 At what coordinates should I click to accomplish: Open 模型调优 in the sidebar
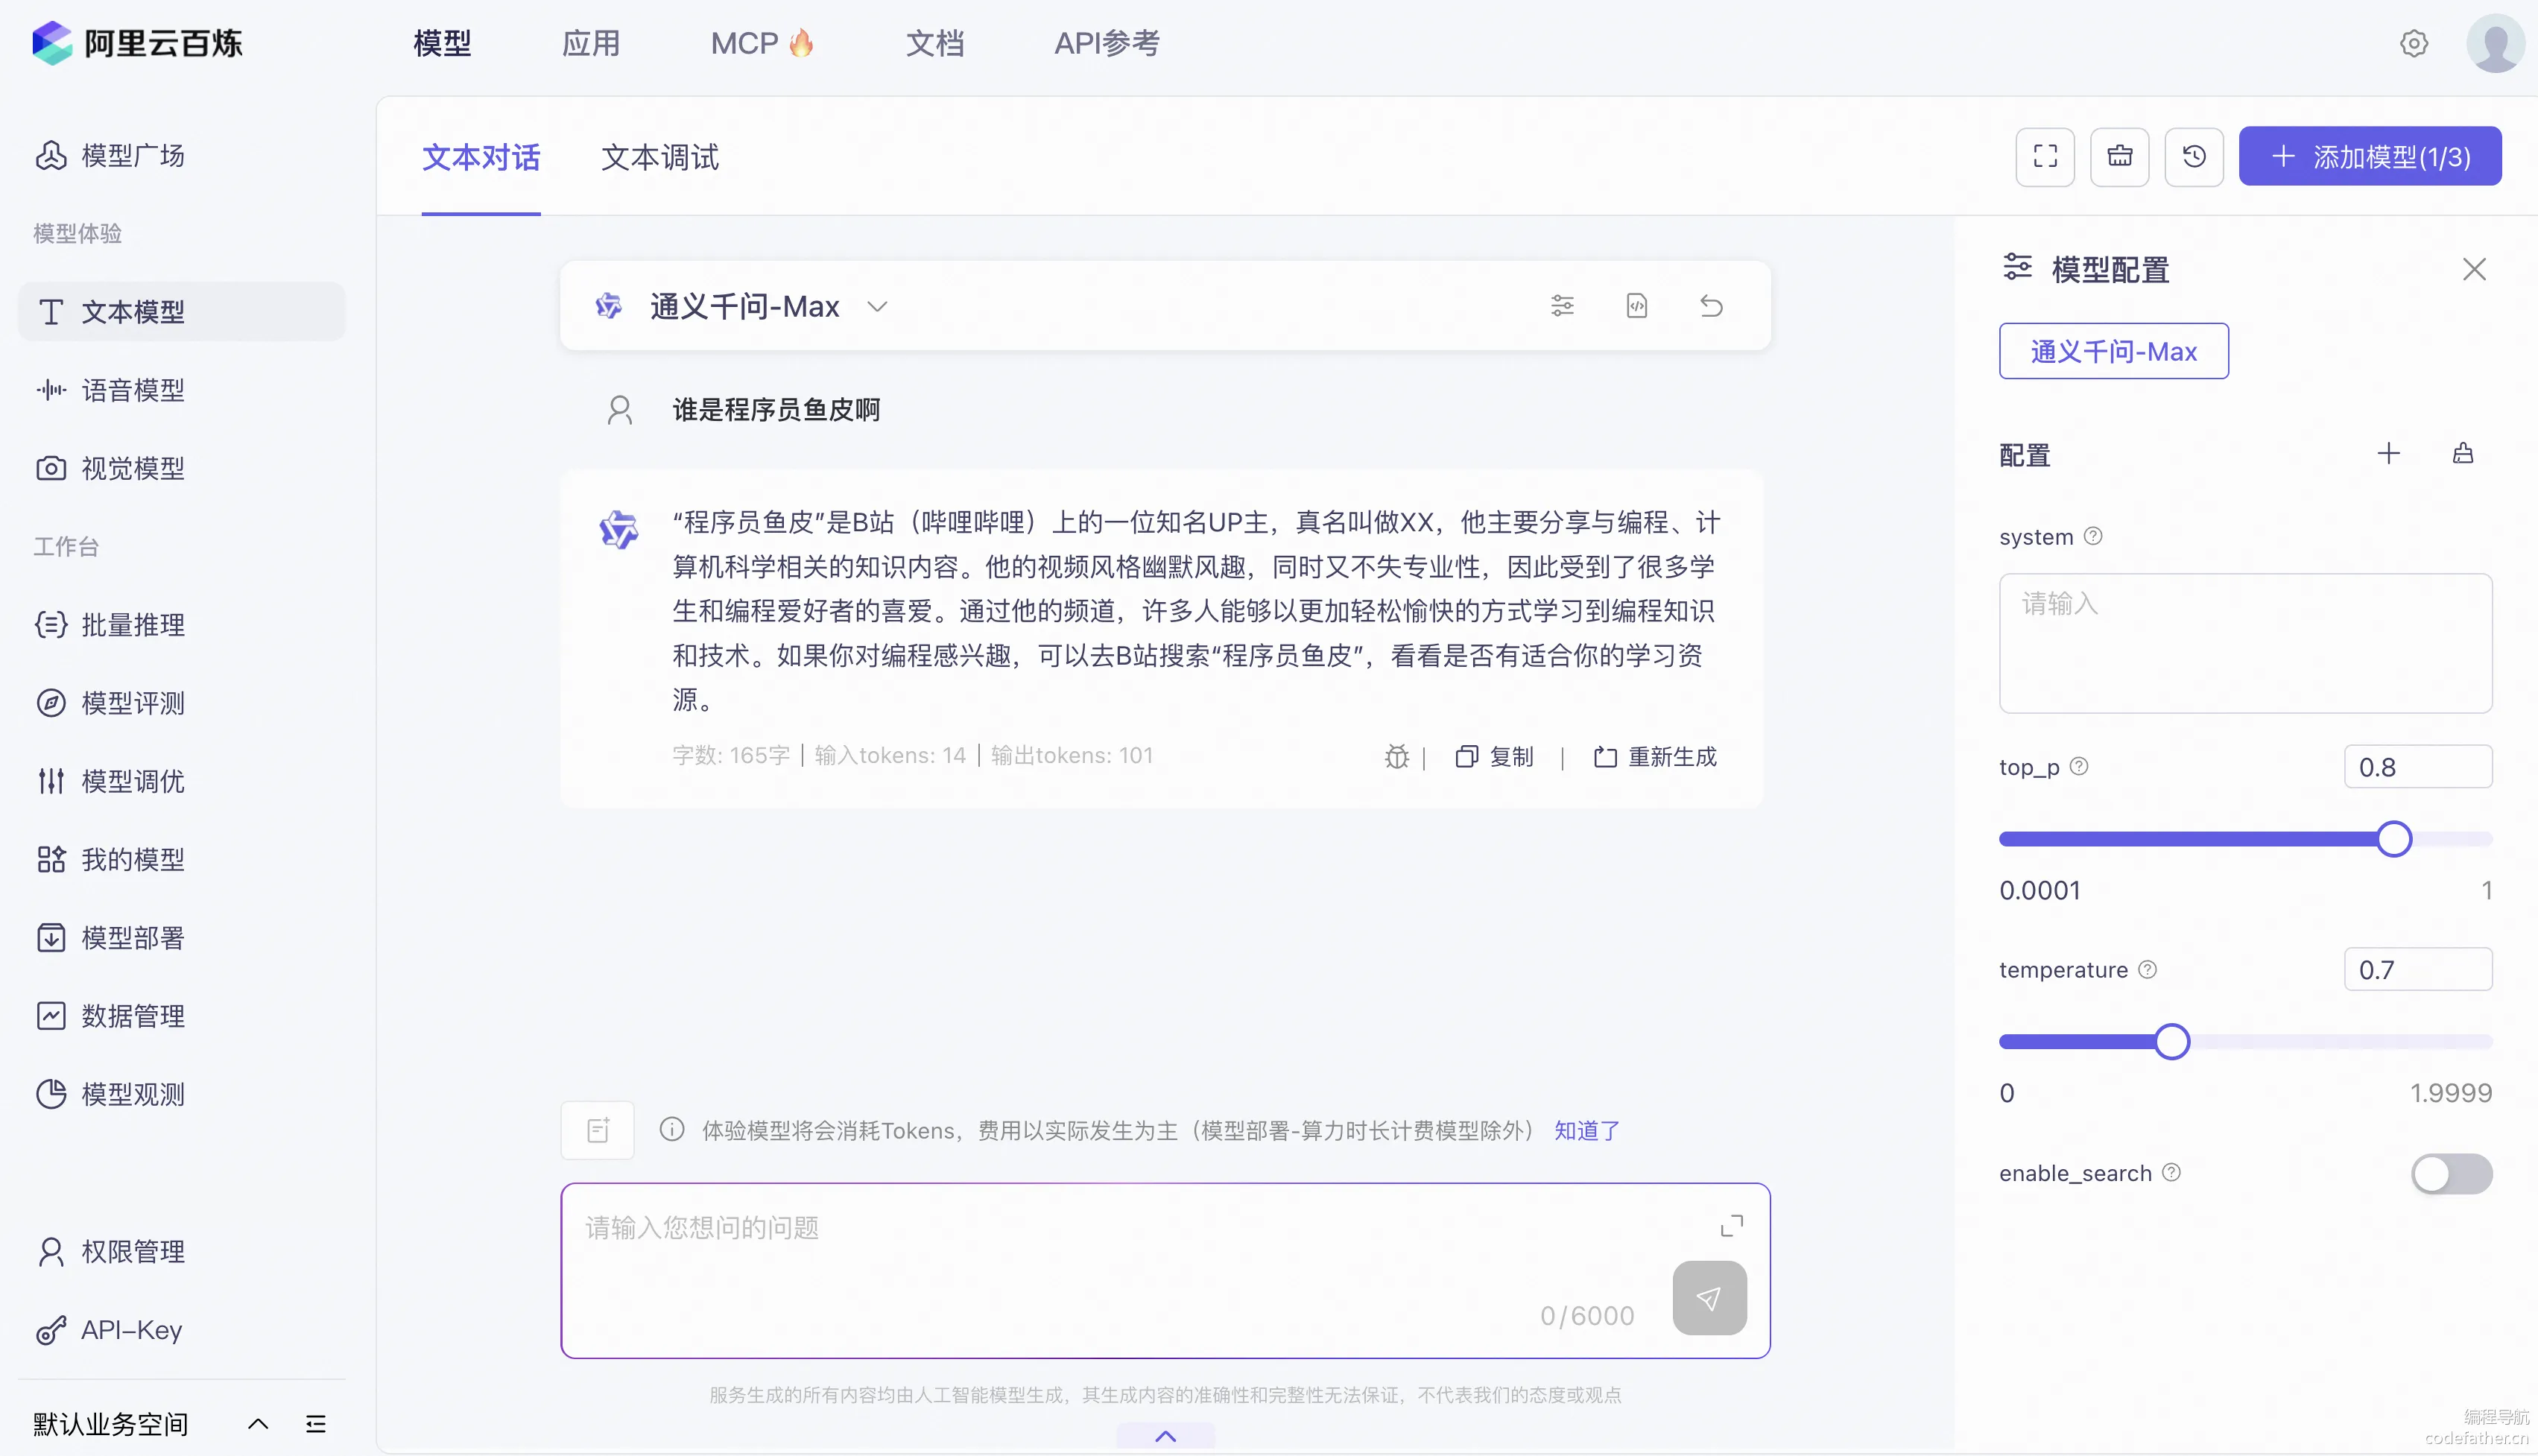pyautogui.click(x=182, y=781)
